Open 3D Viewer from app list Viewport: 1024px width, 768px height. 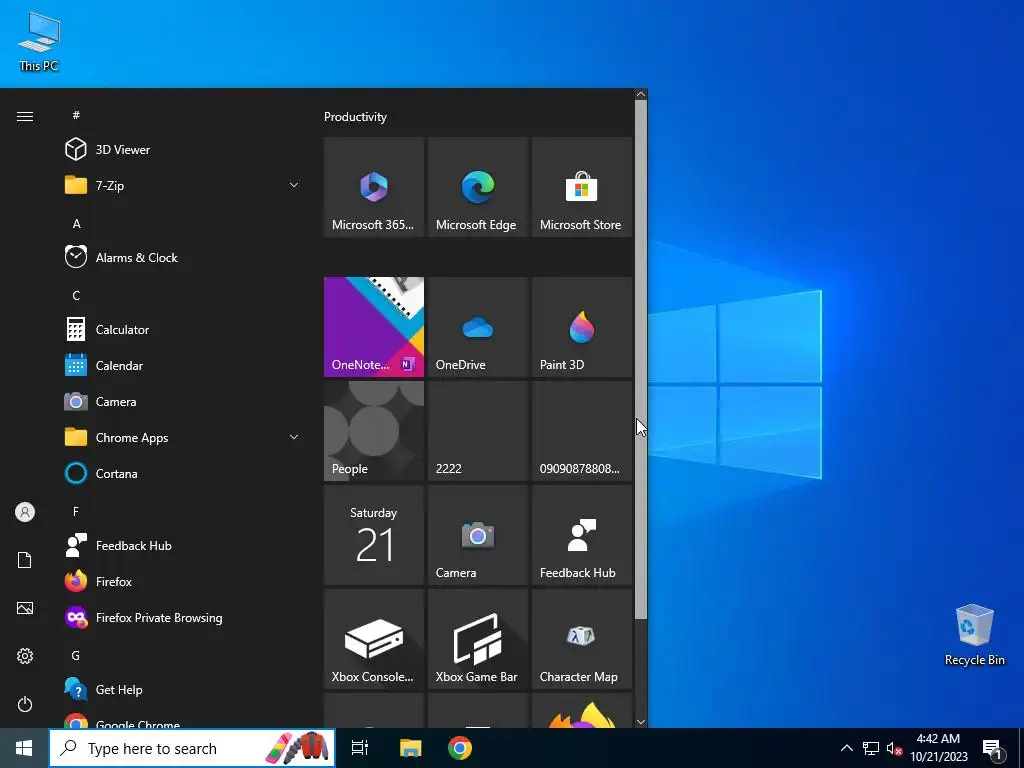(x=183, y=150)
